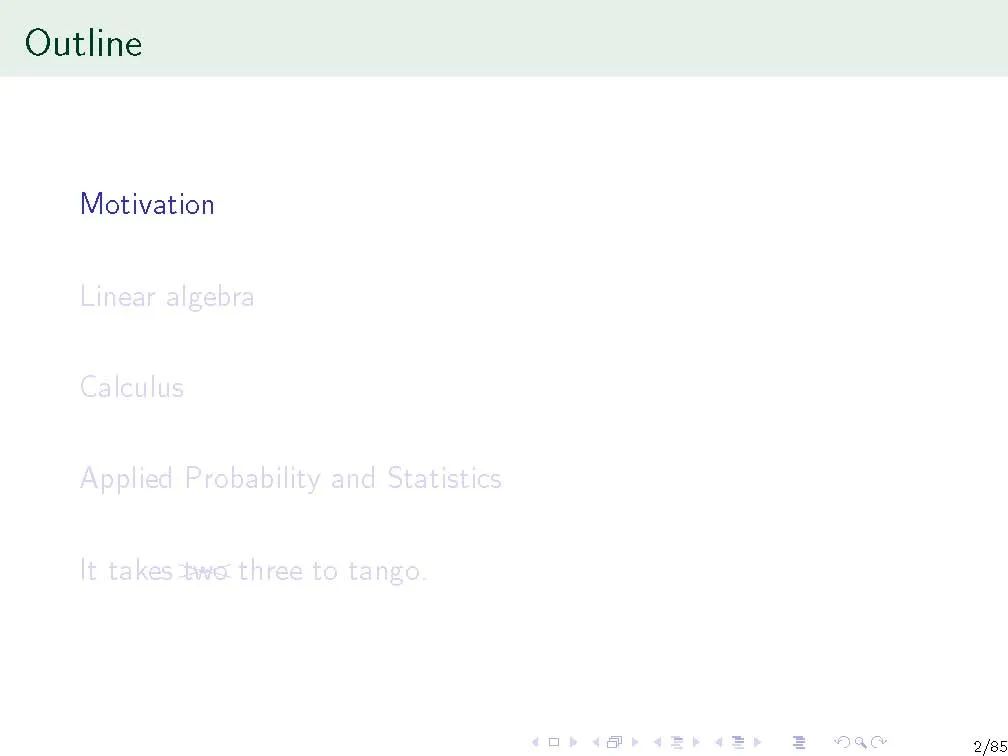
Task: Go to previous section arrow
Action: tap(718, 742)
